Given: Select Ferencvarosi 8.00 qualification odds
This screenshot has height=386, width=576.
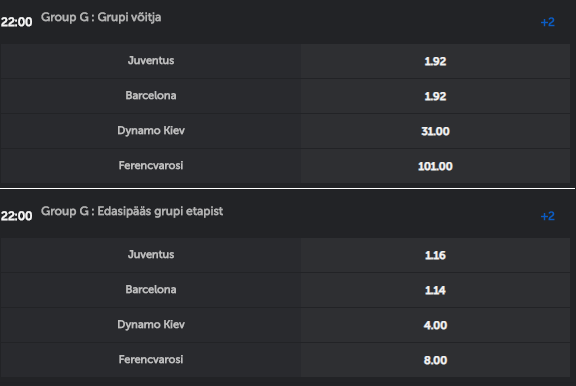Looking at the screenshot, I should pyautogui.click(x=435, y=360).
